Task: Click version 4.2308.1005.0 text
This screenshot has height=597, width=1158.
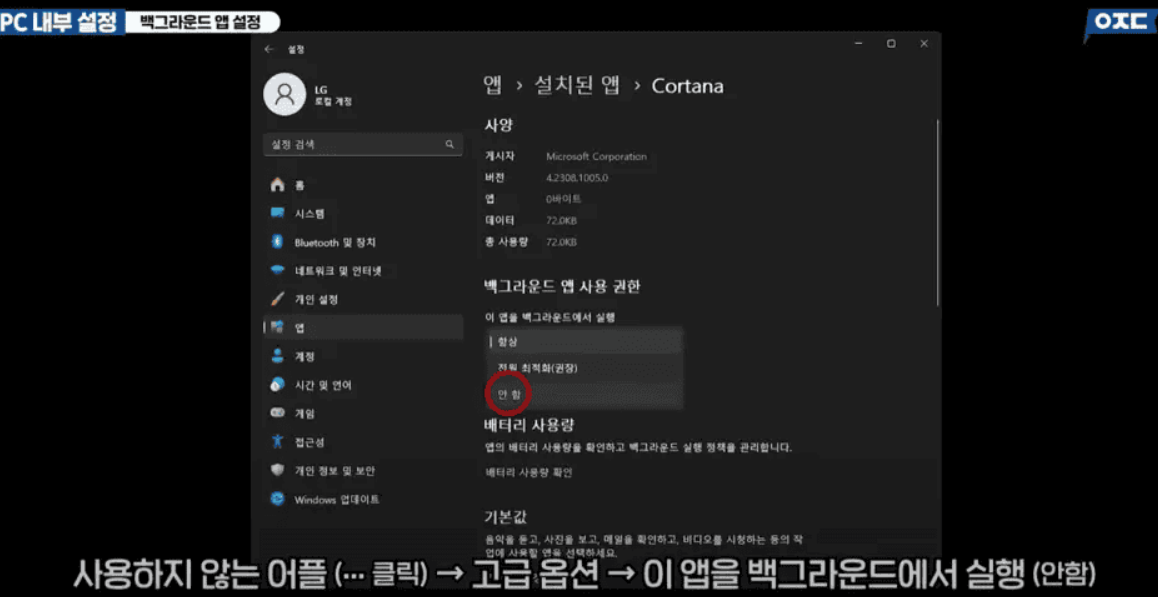Action: [577, 178]
